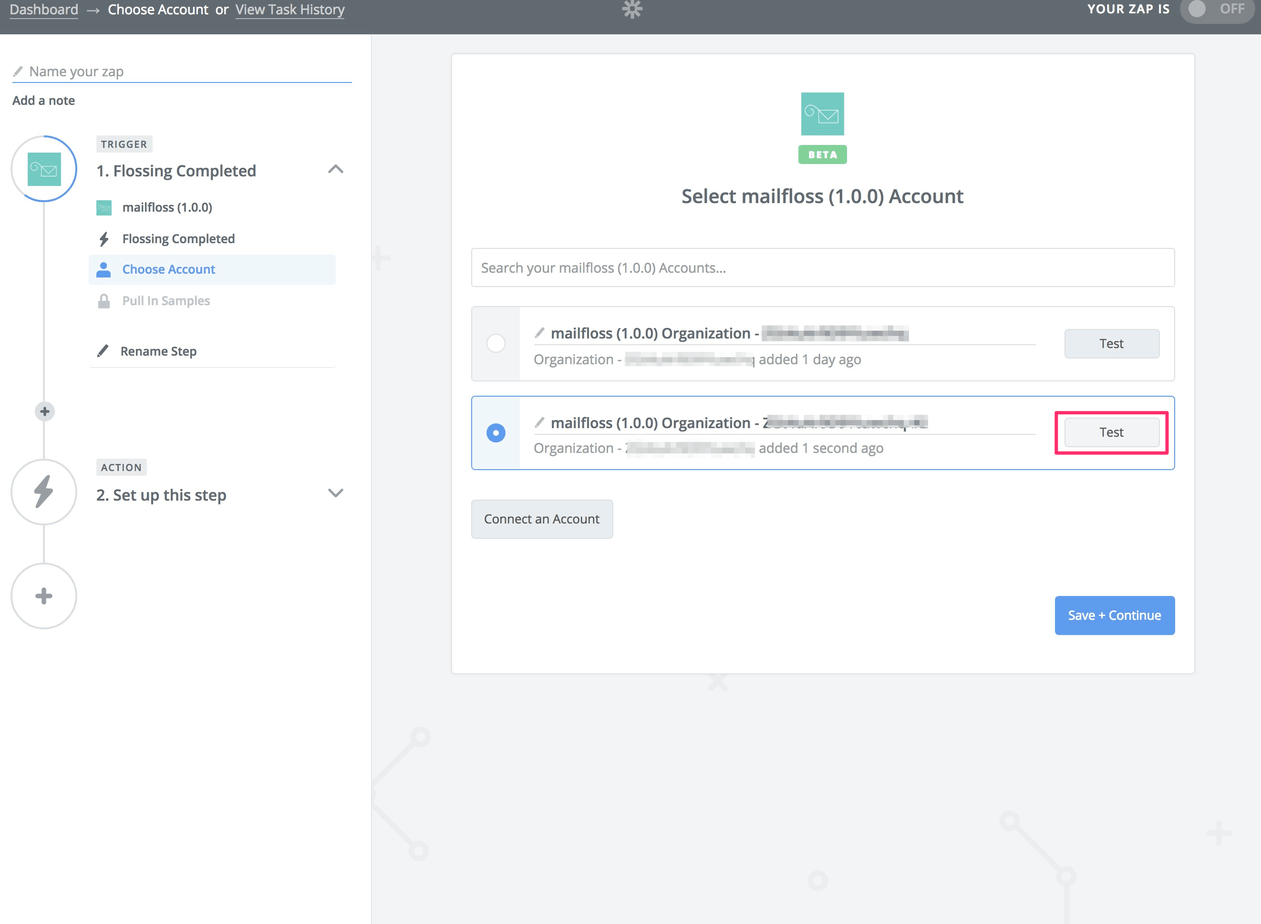1261x924 pixels.
Task: Click the lock icon beside Pull In Samples
Action: click(x=104, y=301)
